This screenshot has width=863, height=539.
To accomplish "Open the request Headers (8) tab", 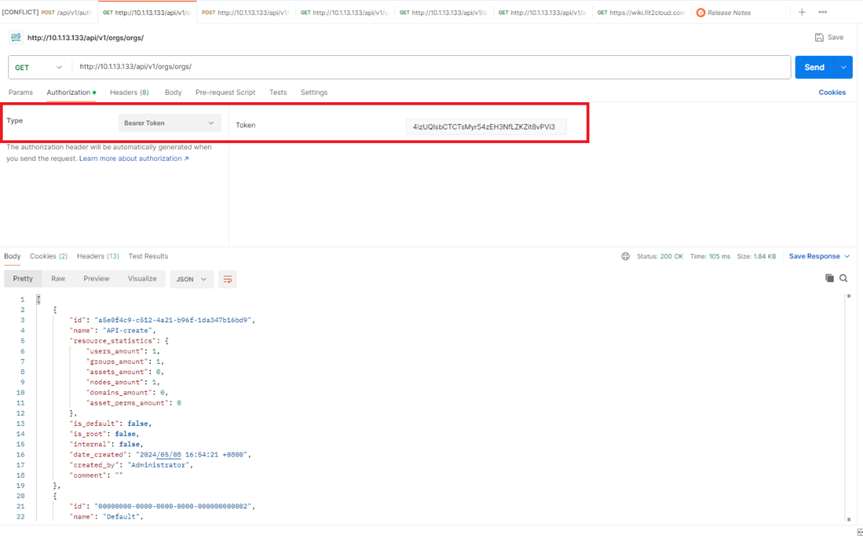I will click(129, 92).
